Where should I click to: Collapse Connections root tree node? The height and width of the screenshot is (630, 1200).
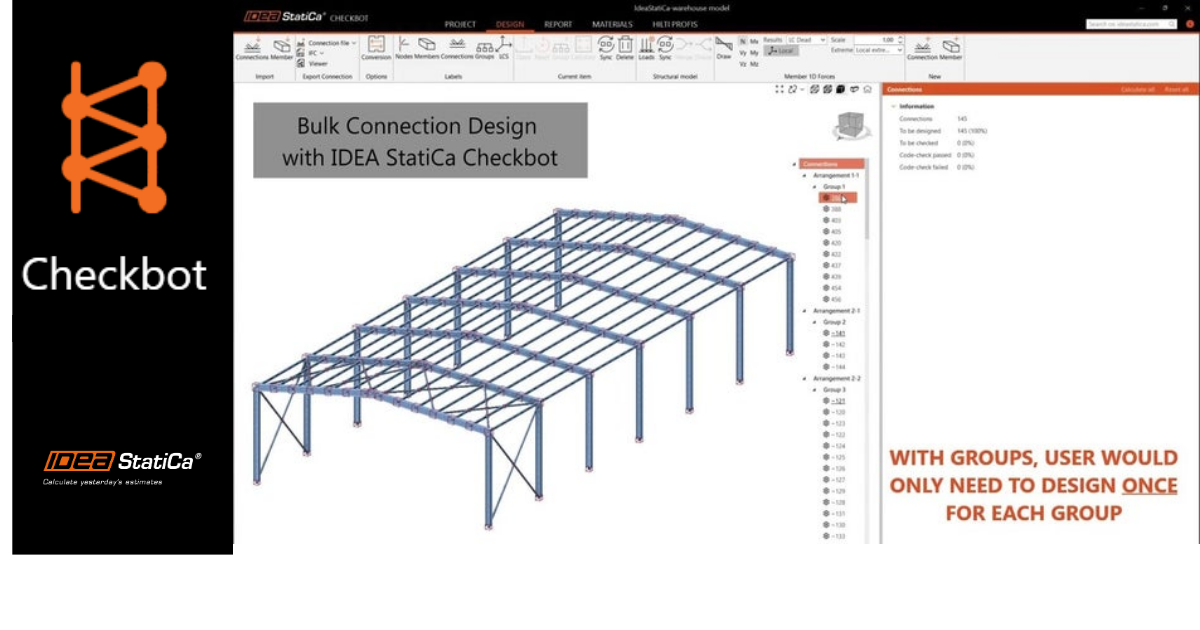[794, 164]
